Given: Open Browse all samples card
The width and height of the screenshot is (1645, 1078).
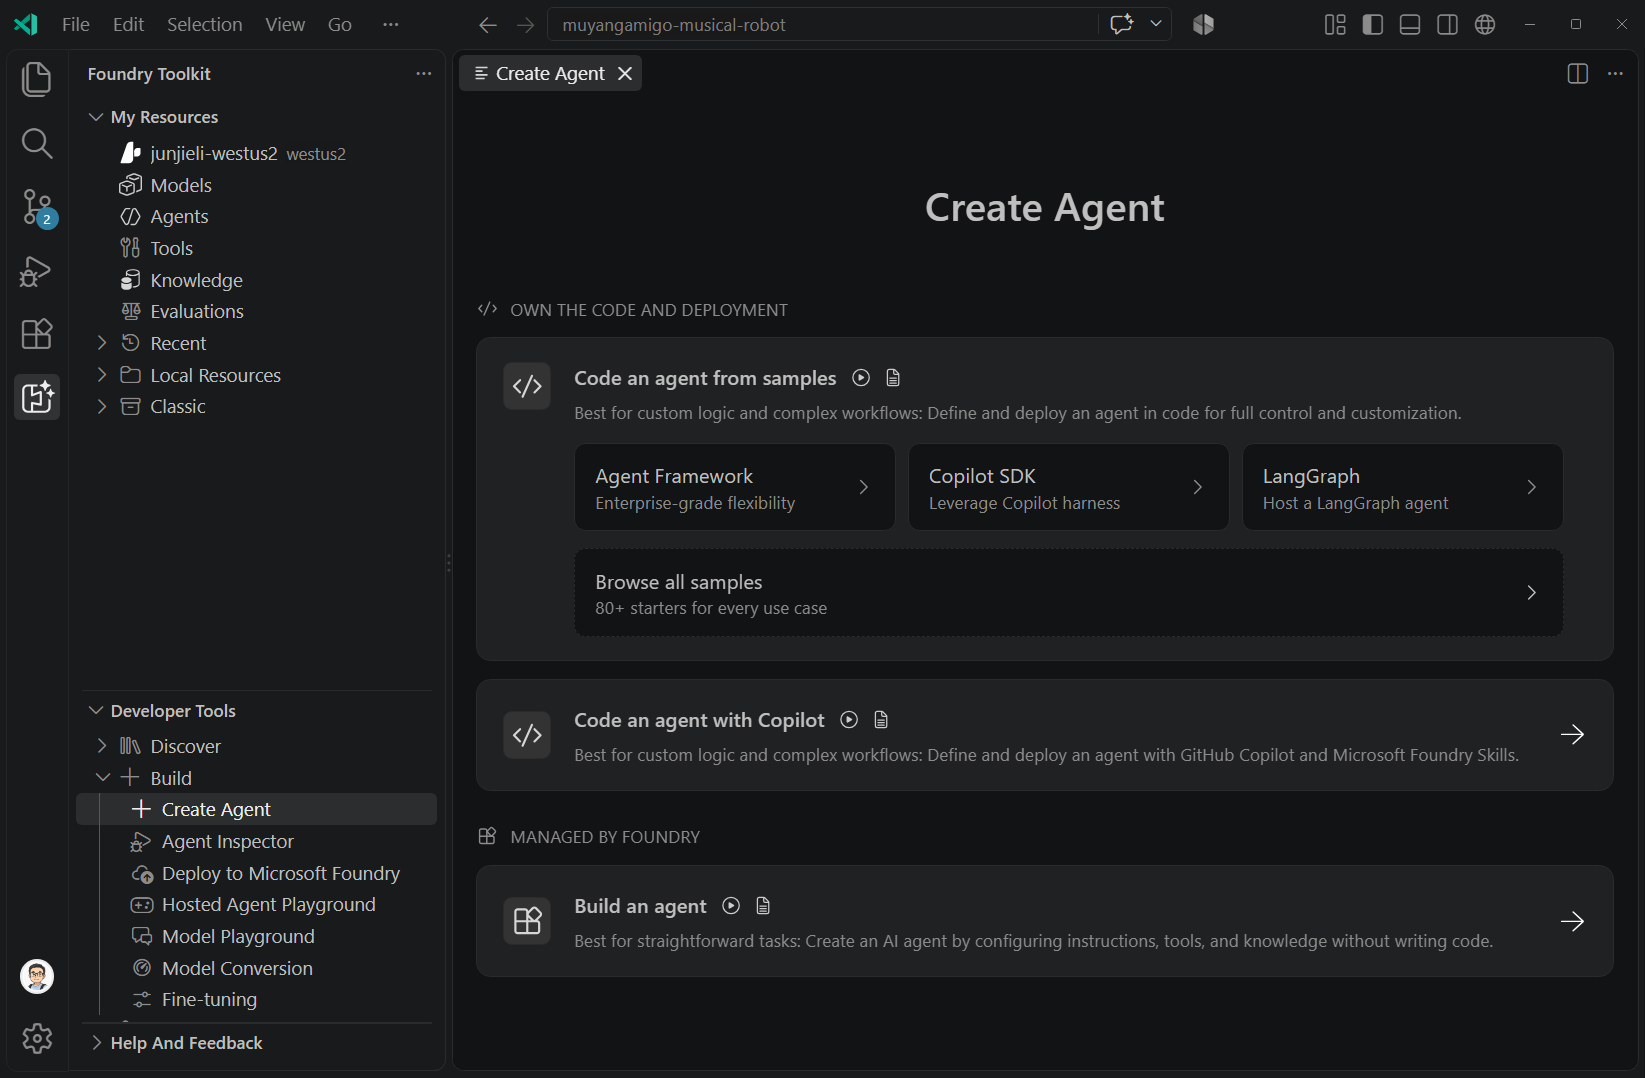Looking at the screenshot, I should pos(1068,593).
